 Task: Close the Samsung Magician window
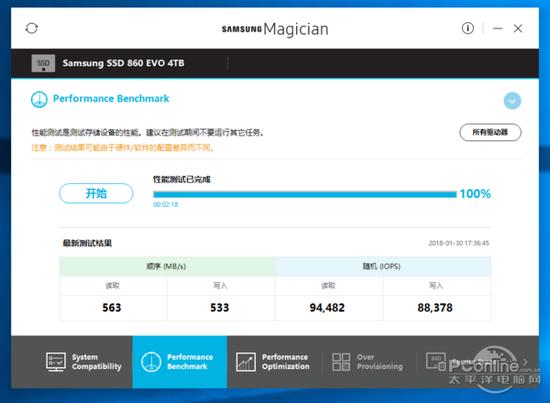tap(518, 28)
